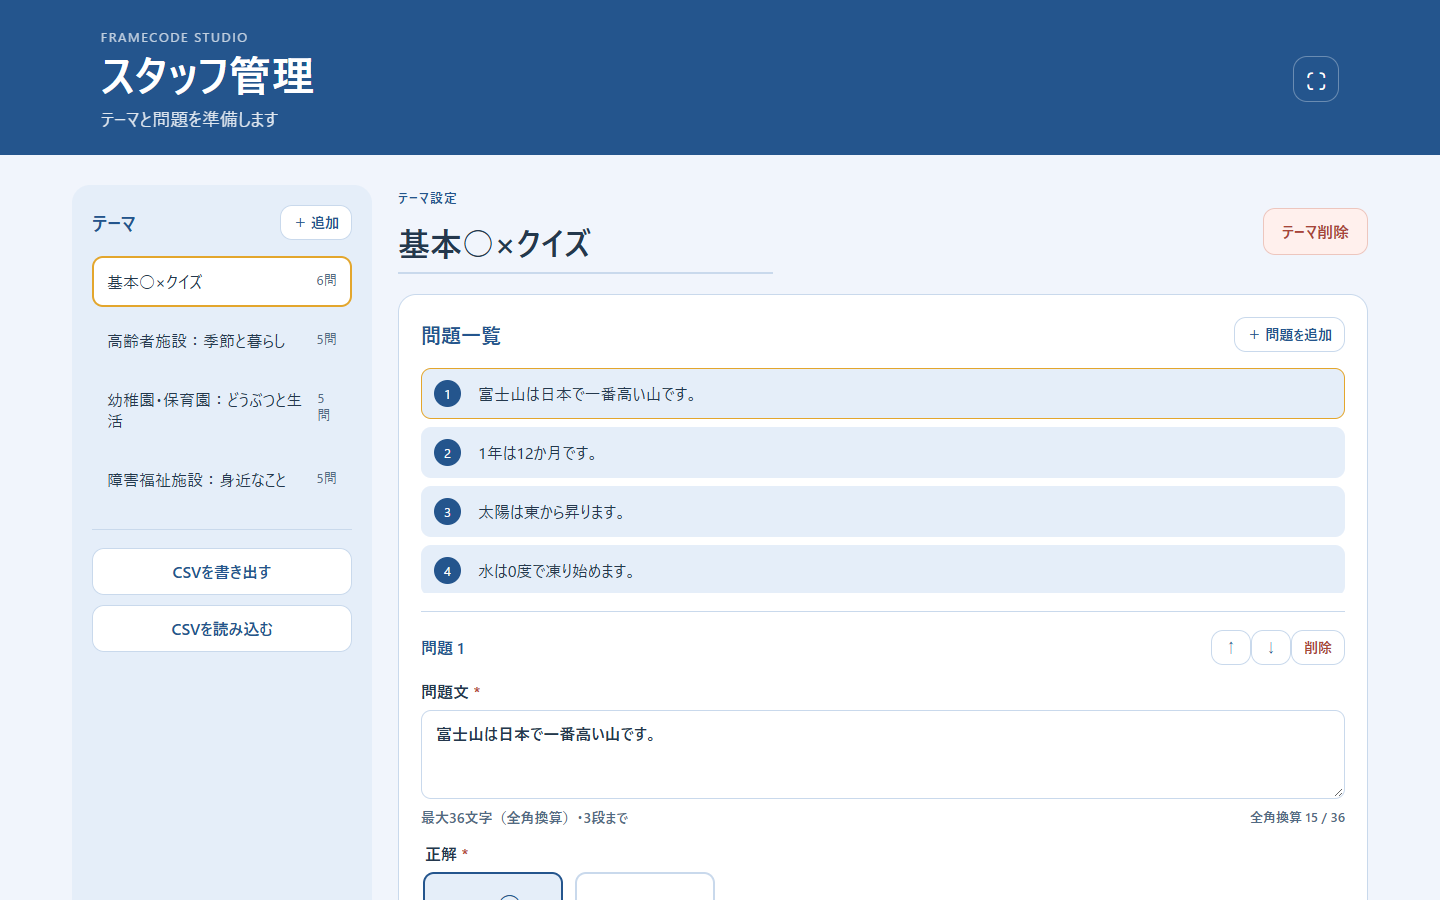Screen dimensions: 1440x900
Task: Click the 問題 1 editor heading
Action: coord(443,648)
